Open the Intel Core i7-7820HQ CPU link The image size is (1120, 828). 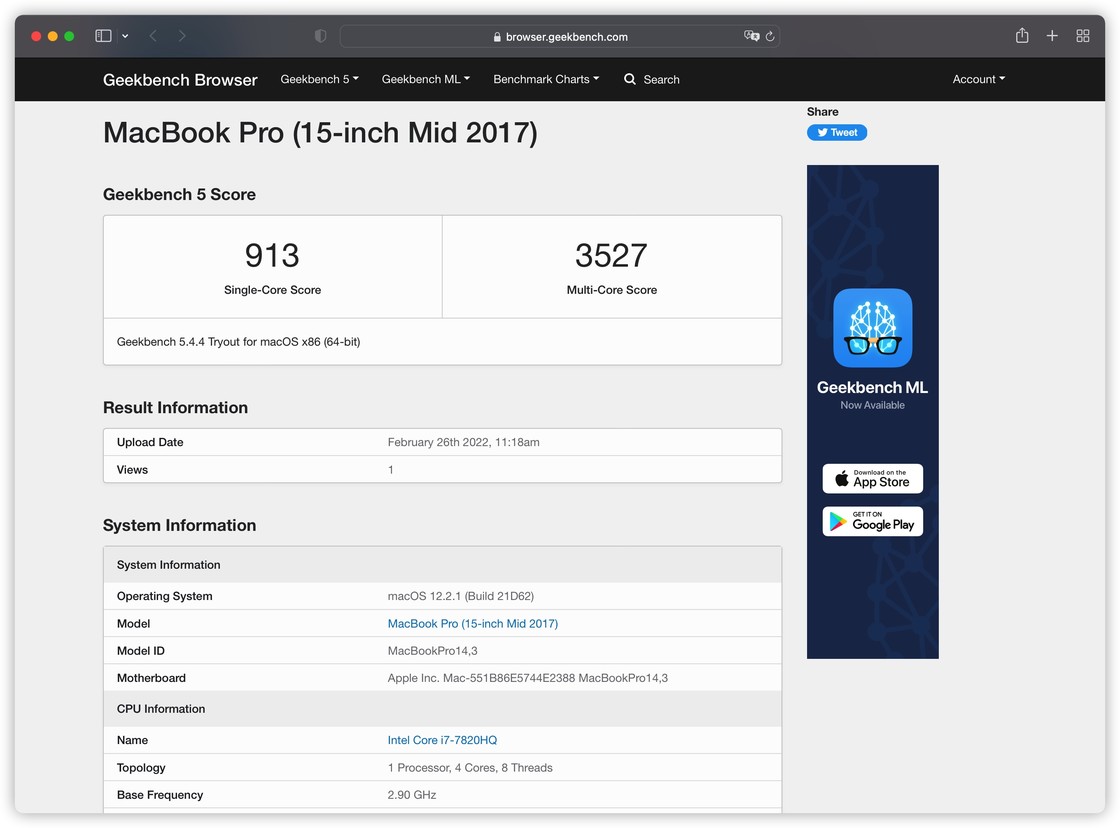[x=442, y=740]
